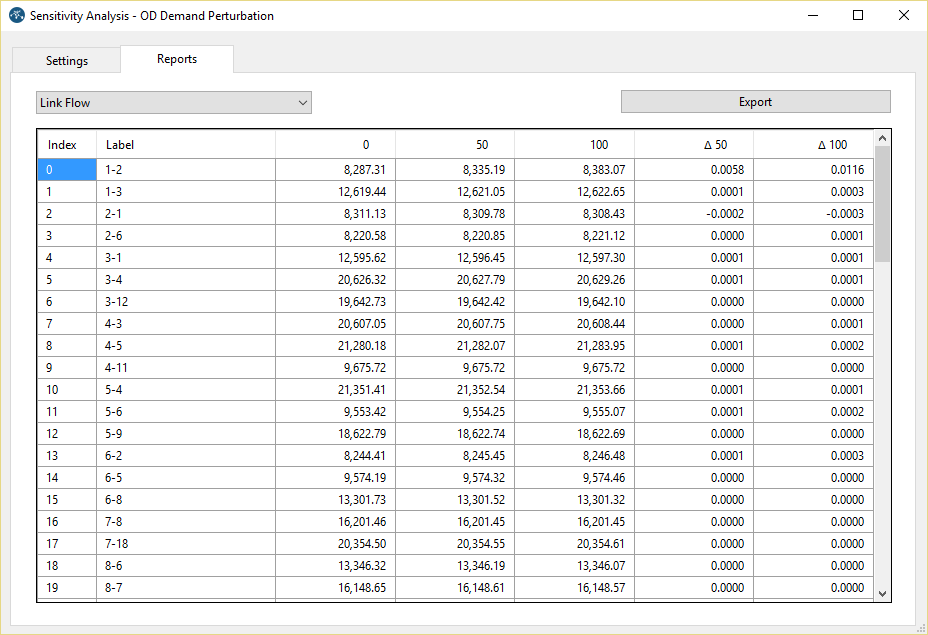
Task: Select the label cell 3-12
Action: click(185, 302)
